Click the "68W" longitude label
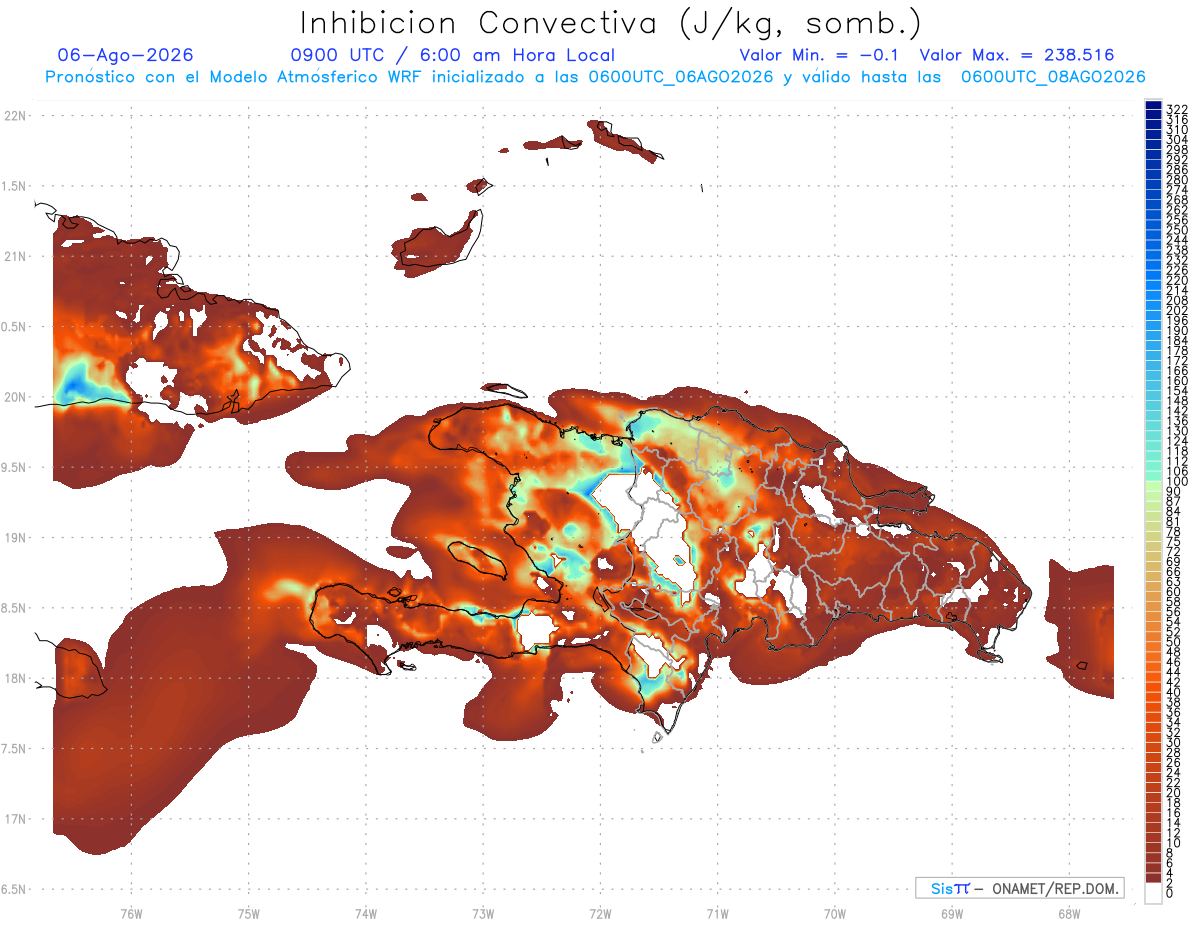The height and width of the screenshot is (927, 1200). tap(1069, 912)
